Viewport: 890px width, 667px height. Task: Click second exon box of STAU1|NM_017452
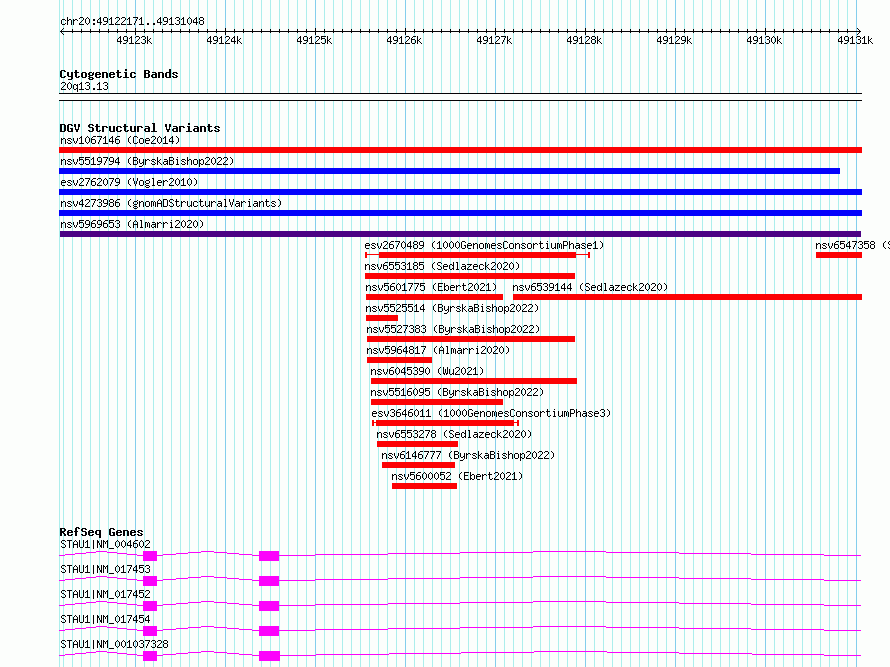(269, 606)
